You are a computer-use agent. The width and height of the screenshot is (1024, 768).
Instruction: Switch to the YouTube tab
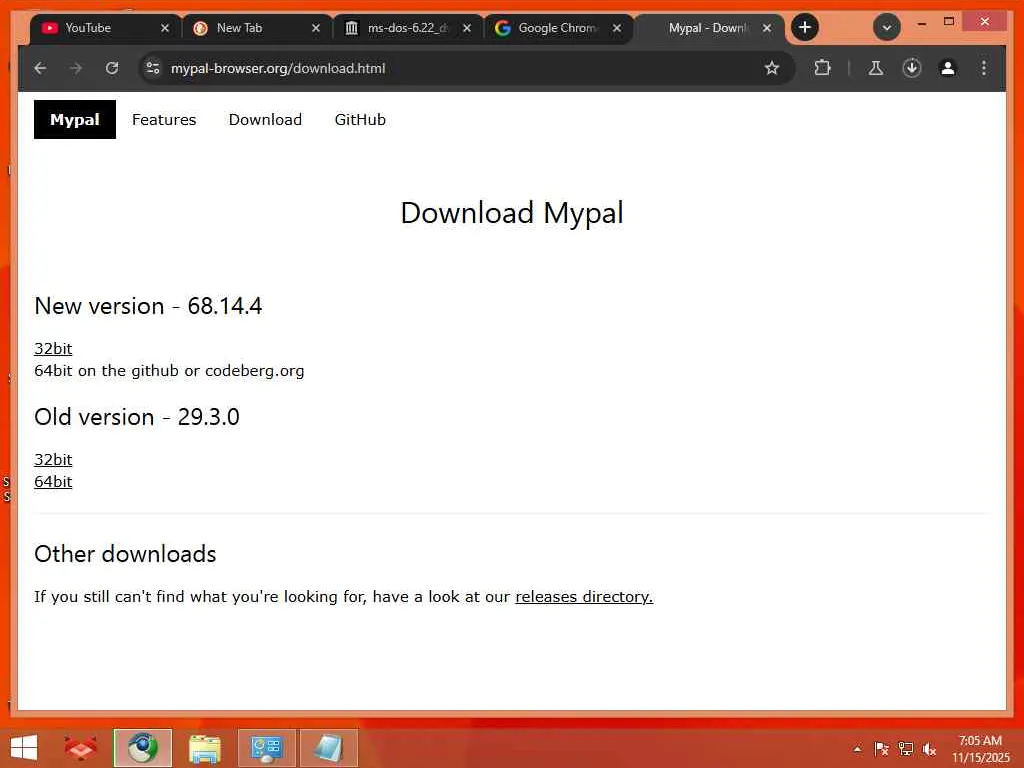pyautogui.click(x=96, y=28)
